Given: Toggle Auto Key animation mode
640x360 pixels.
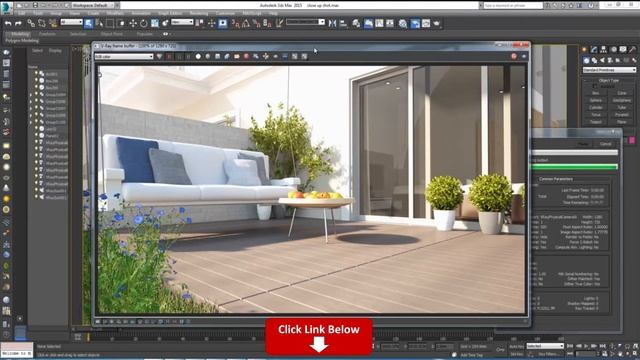Looking at the screenshot, I should click(517, 346).
